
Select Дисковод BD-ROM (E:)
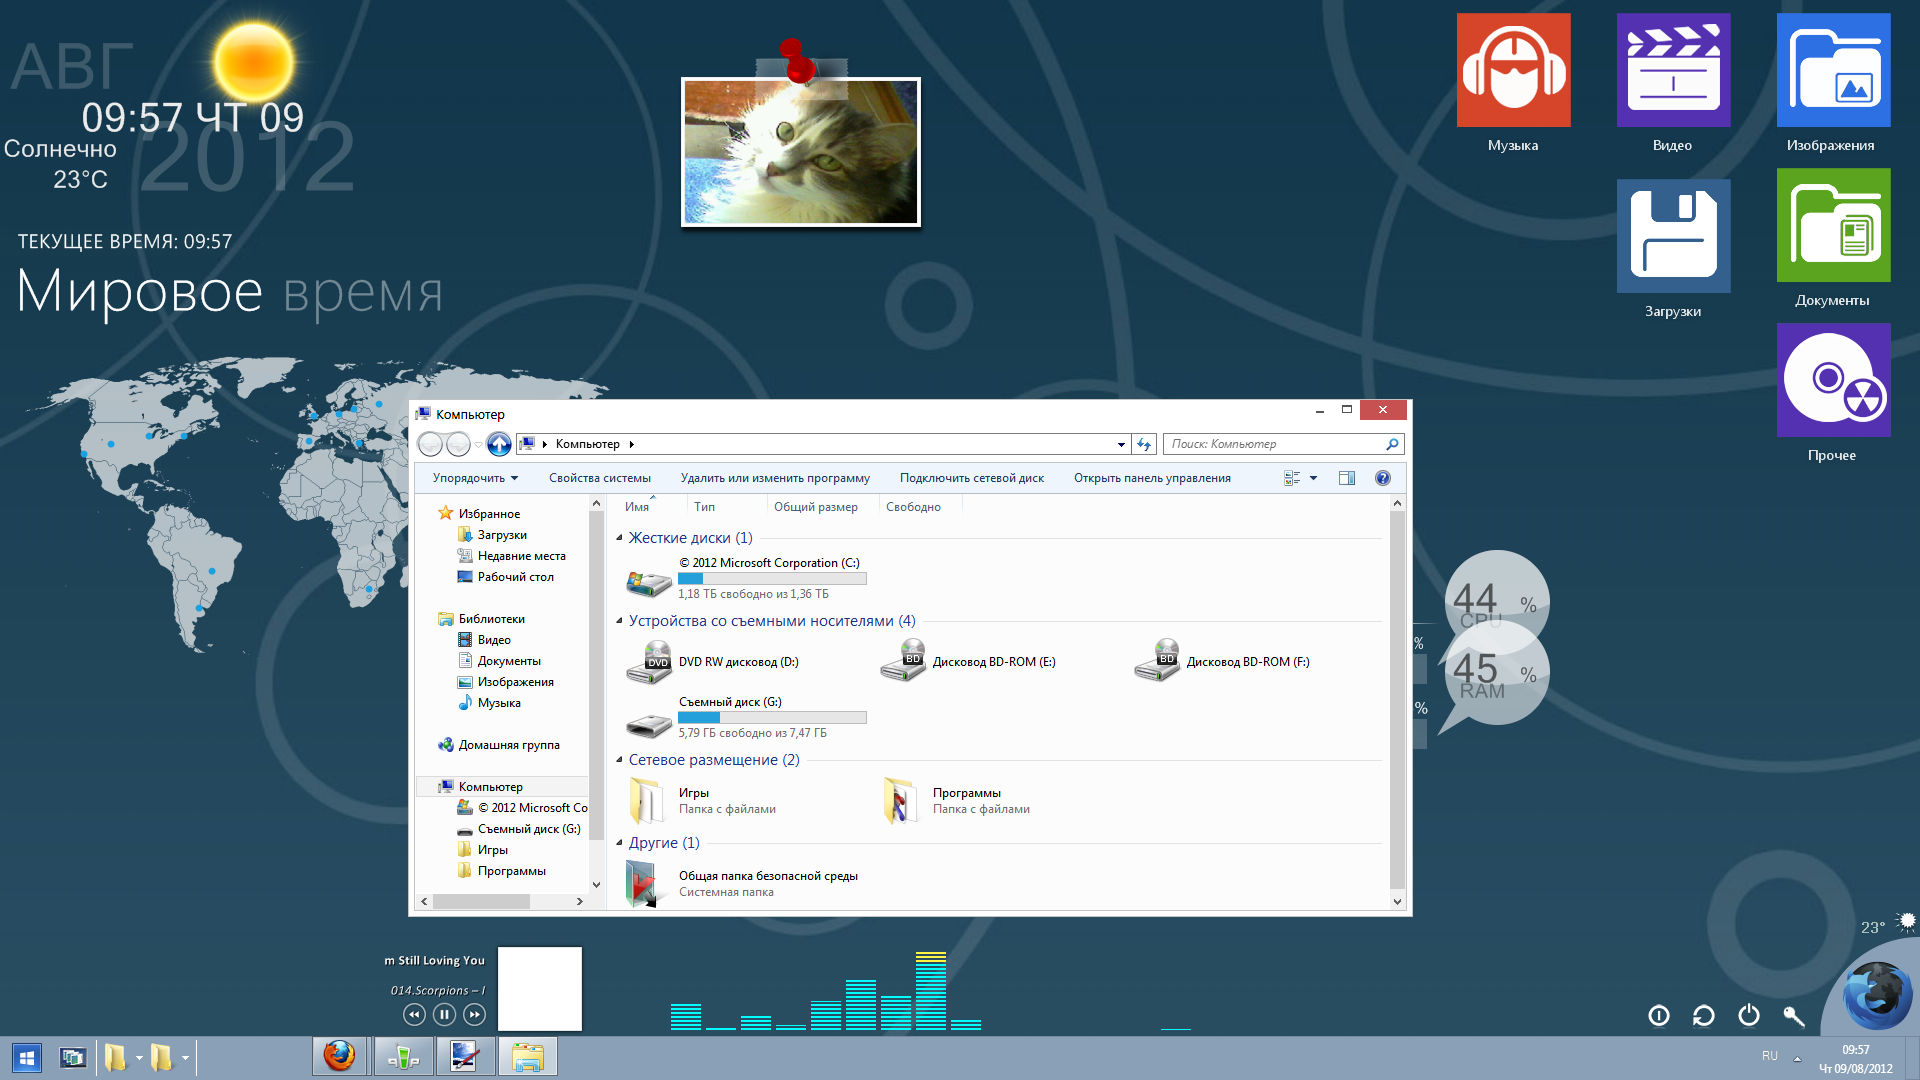click(968, 662)
